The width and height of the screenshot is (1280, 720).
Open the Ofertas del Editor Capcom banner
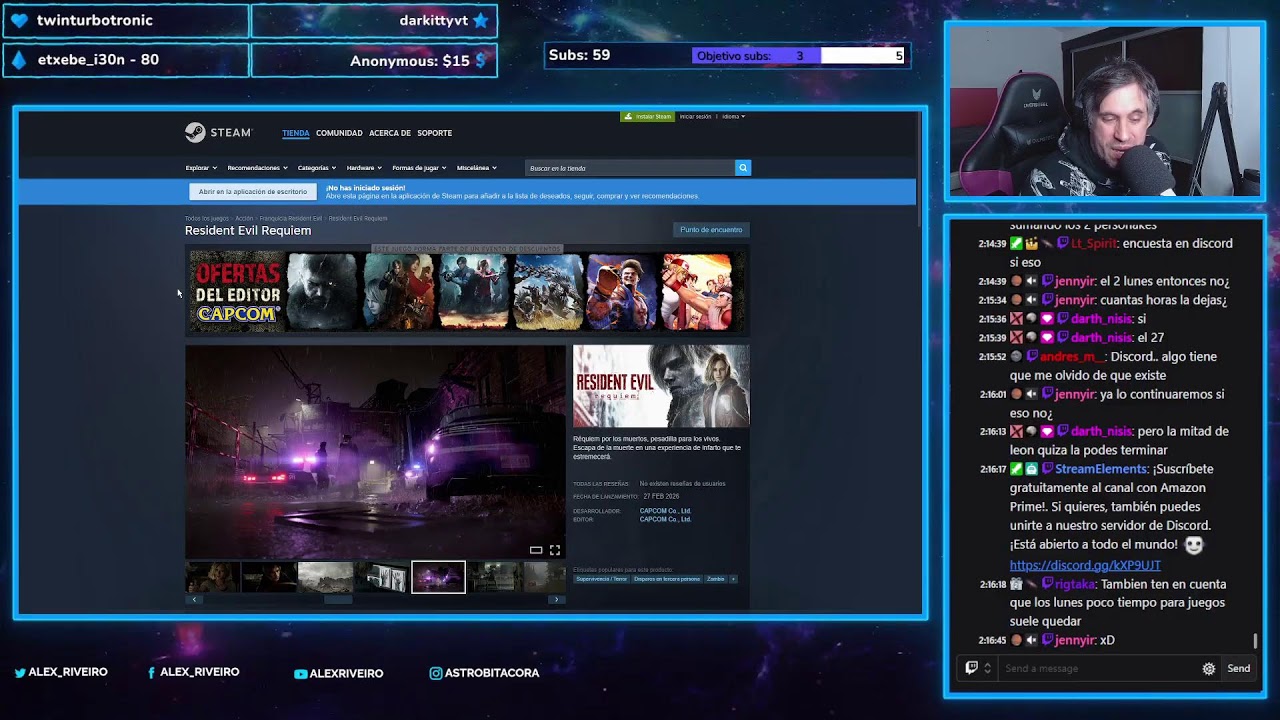(x=237, y=291)
